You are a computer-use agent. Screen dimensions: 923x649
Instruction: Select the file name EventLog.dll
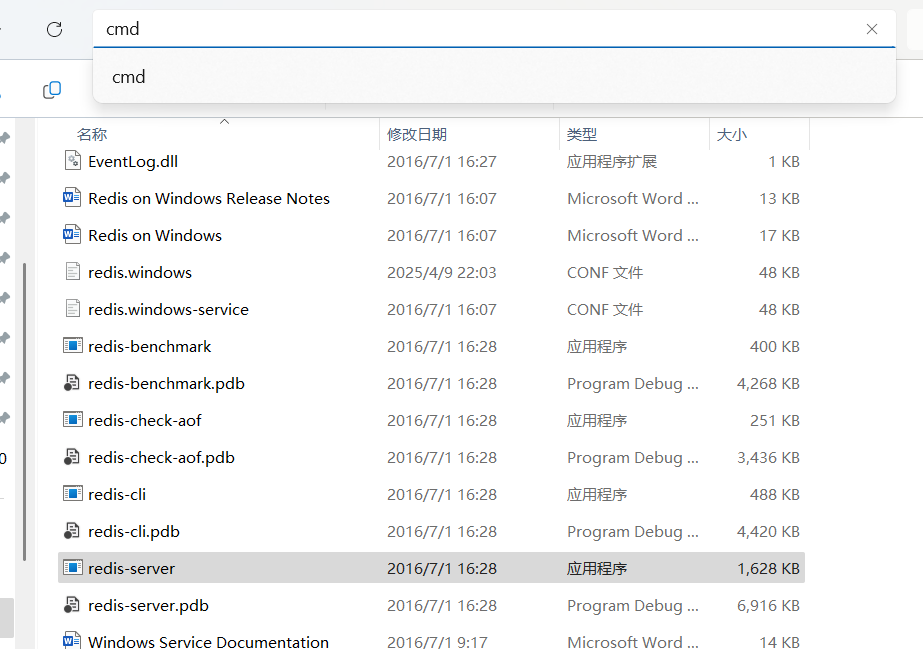click(133, 161)
